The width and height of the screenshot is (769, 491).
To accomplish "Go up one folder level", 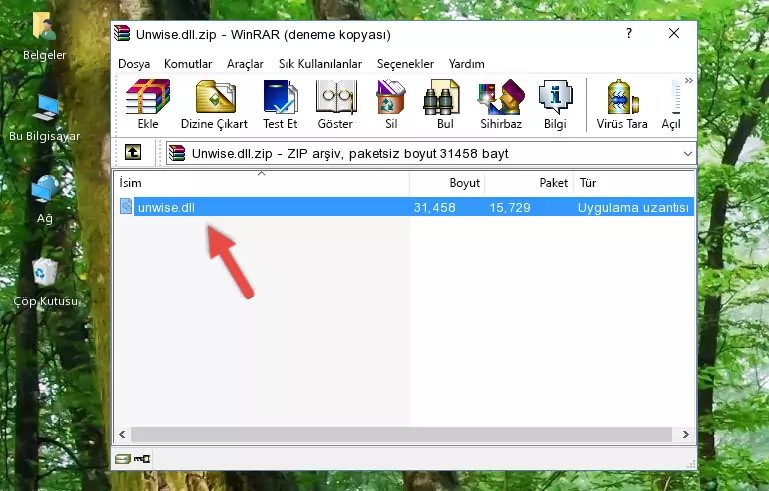I will point(133,153).
